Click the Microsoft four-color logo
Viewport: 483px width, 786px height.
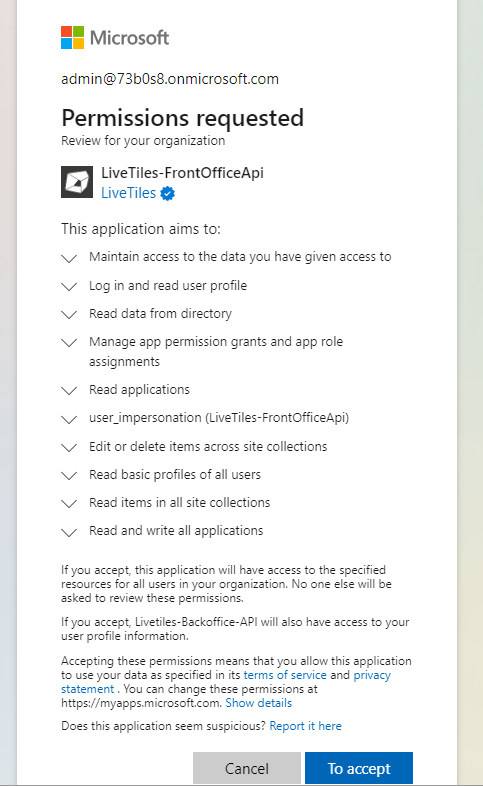tap(72, 38)
